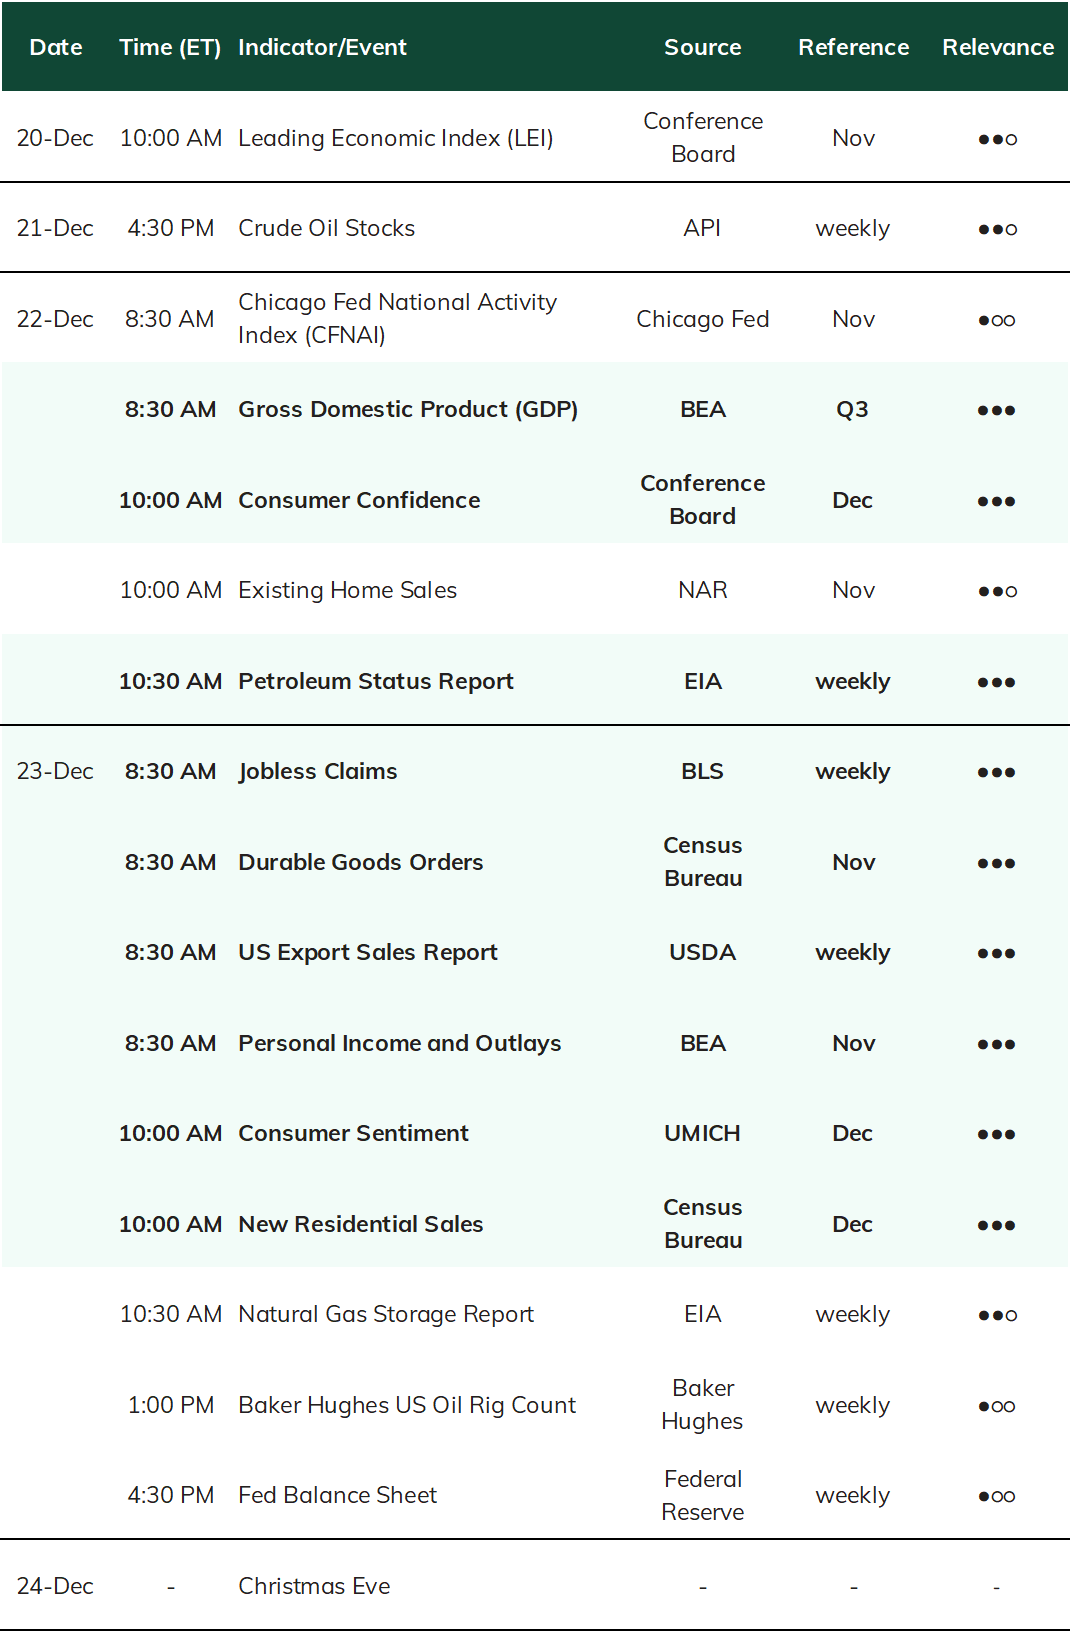The image size is (1071, 1641).
Task: Click the Reference column header
Action: [x=853, y=47]
